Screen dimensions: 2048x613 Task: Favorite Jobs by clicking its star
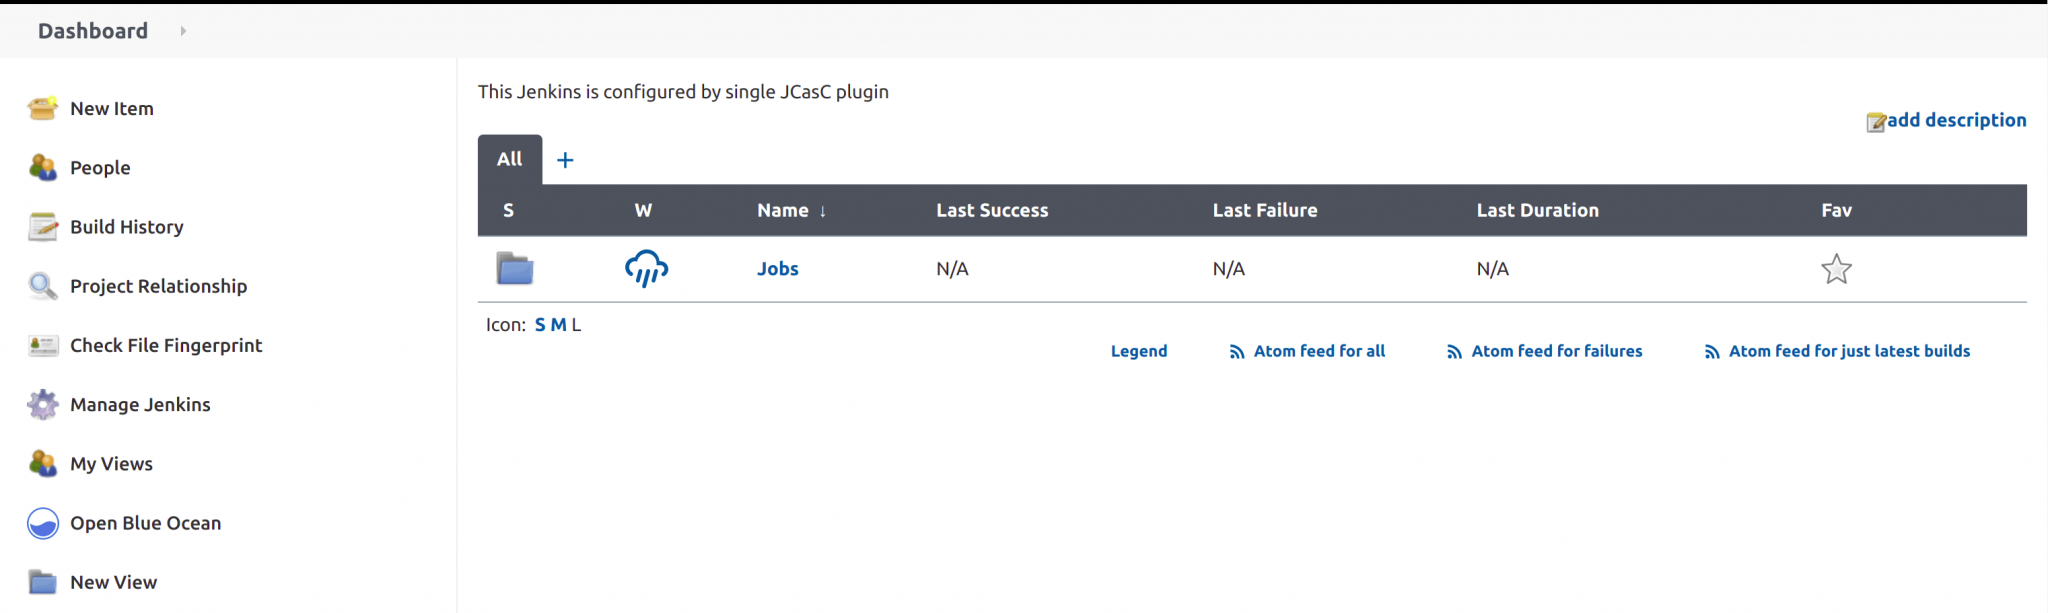click(1836, 268)
